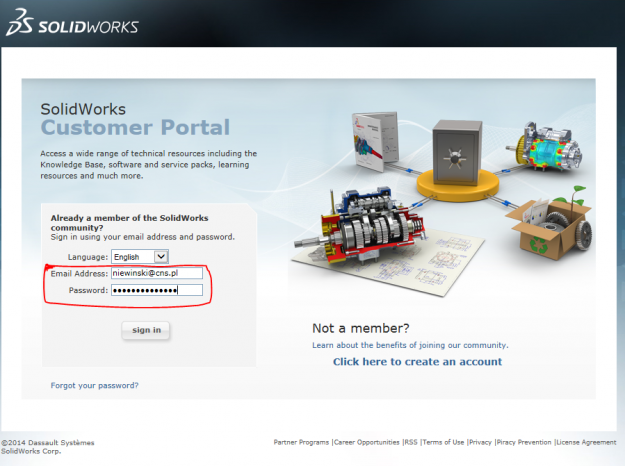625x466 pixels.
Task: Click the Customer Portal heading text
Action: pos(135,128)
